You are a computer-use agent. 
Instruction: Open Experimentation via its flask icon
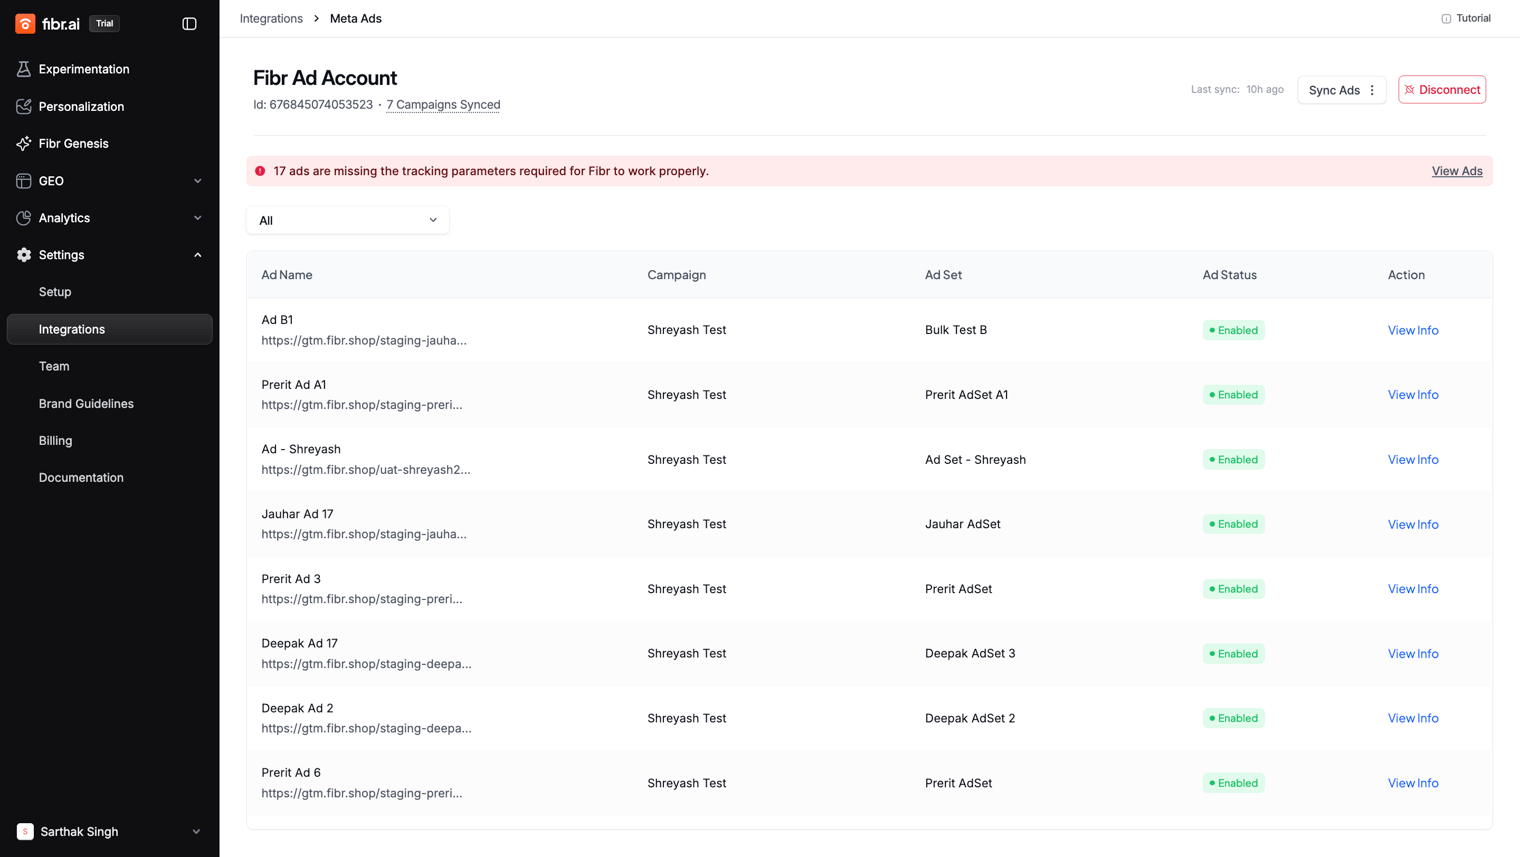[24, 69]
